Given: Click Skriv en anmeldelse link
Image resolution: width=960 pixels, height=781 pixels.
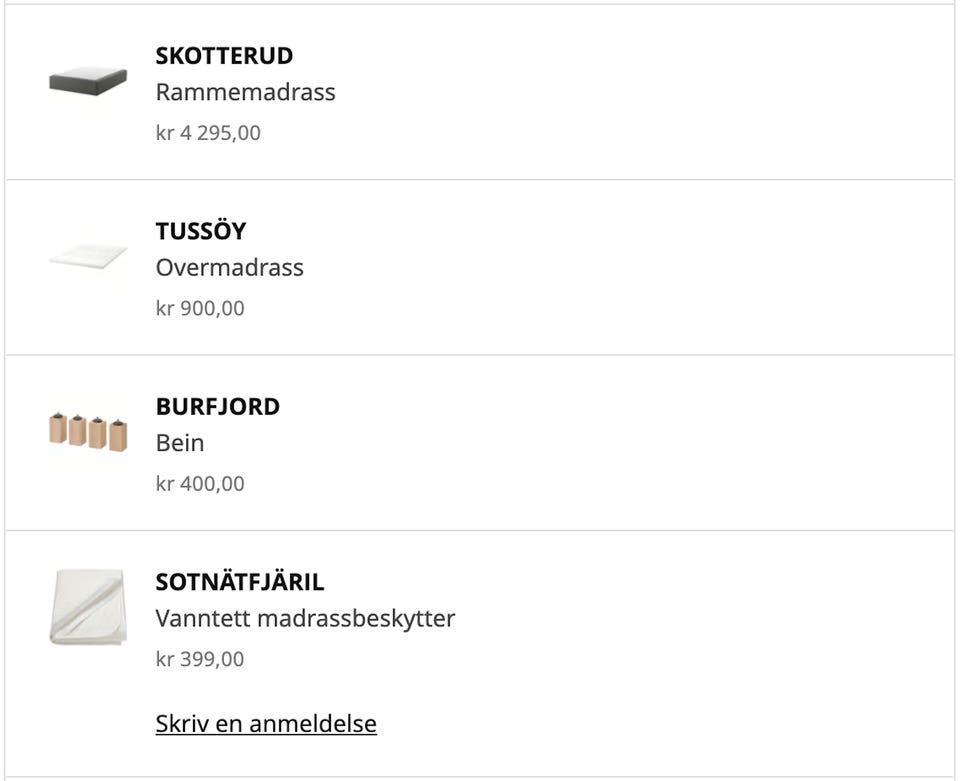Looking at the screenshot, I should pyautogui.click(x=266, y=723).
